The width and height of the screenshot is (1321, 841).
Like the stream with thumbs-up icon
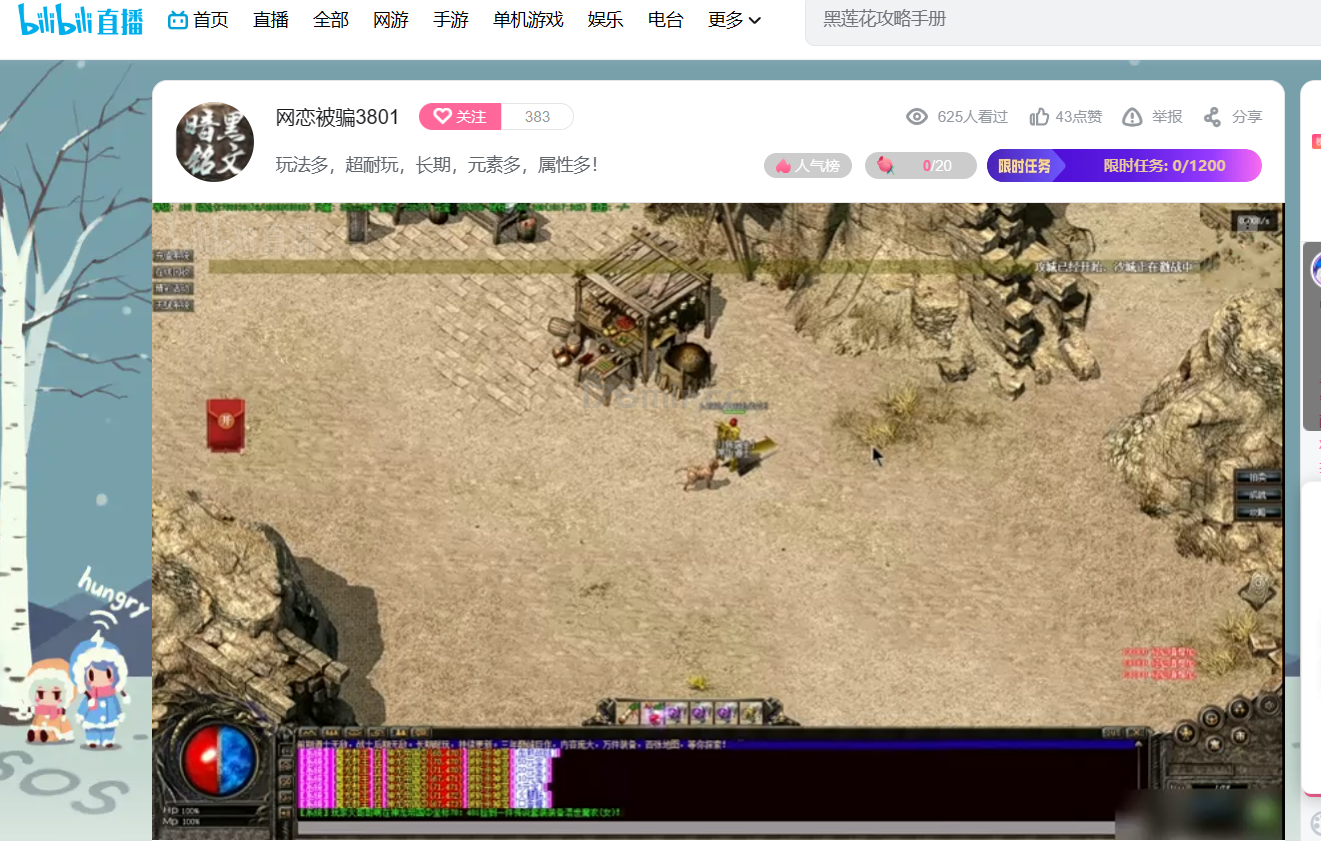coord(1039,117)
